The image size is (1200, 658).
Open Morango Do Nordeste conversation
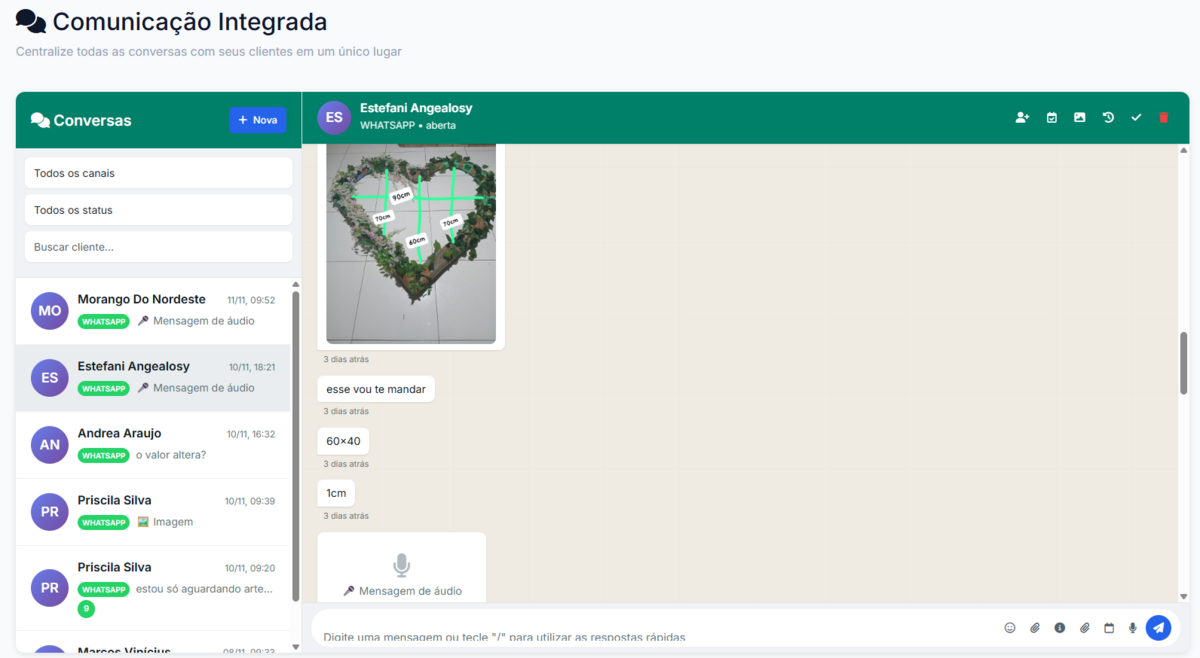click(153, 311)
